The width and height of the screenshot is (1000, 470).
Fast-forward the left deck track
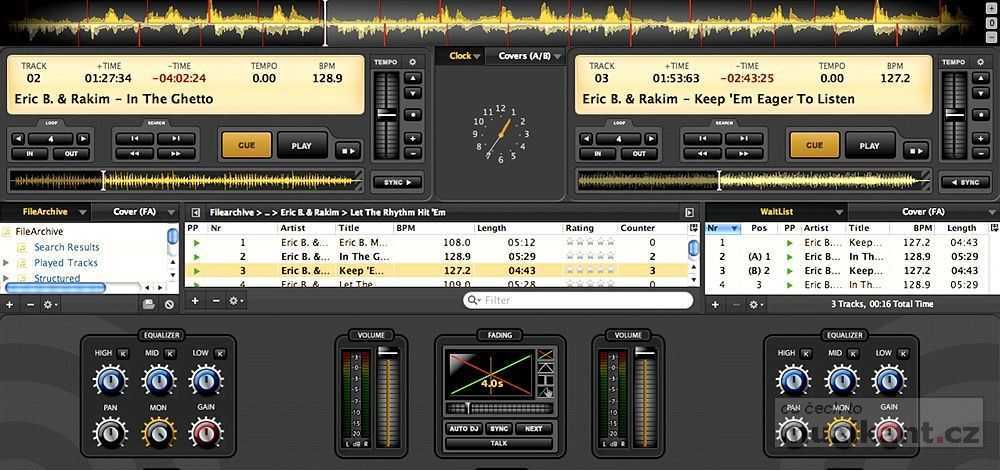click(177, 154)
